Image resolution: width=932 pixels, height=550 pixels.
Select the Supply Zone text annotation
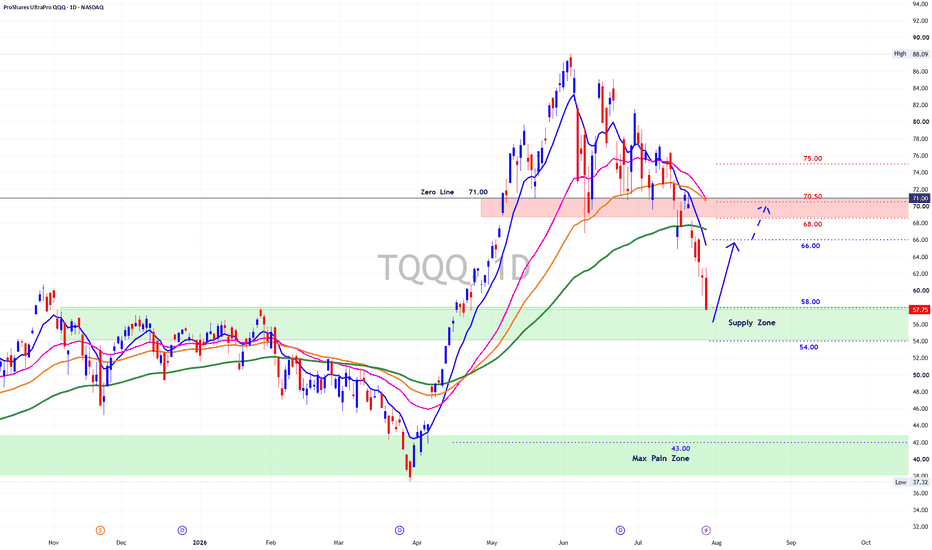[752, 322]
